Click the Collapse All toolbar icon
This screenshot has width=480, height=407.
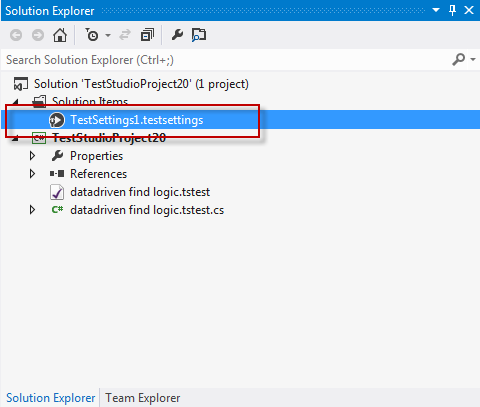147,35
